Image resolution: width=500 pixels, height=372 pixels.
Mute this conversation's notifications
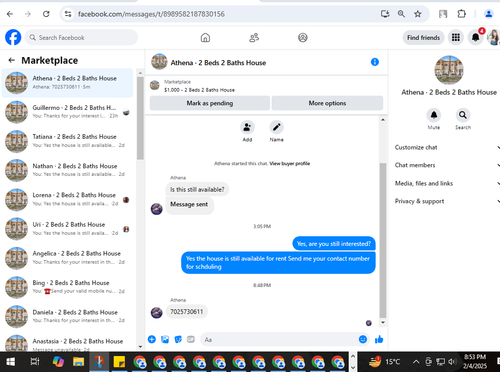(434, 115)
